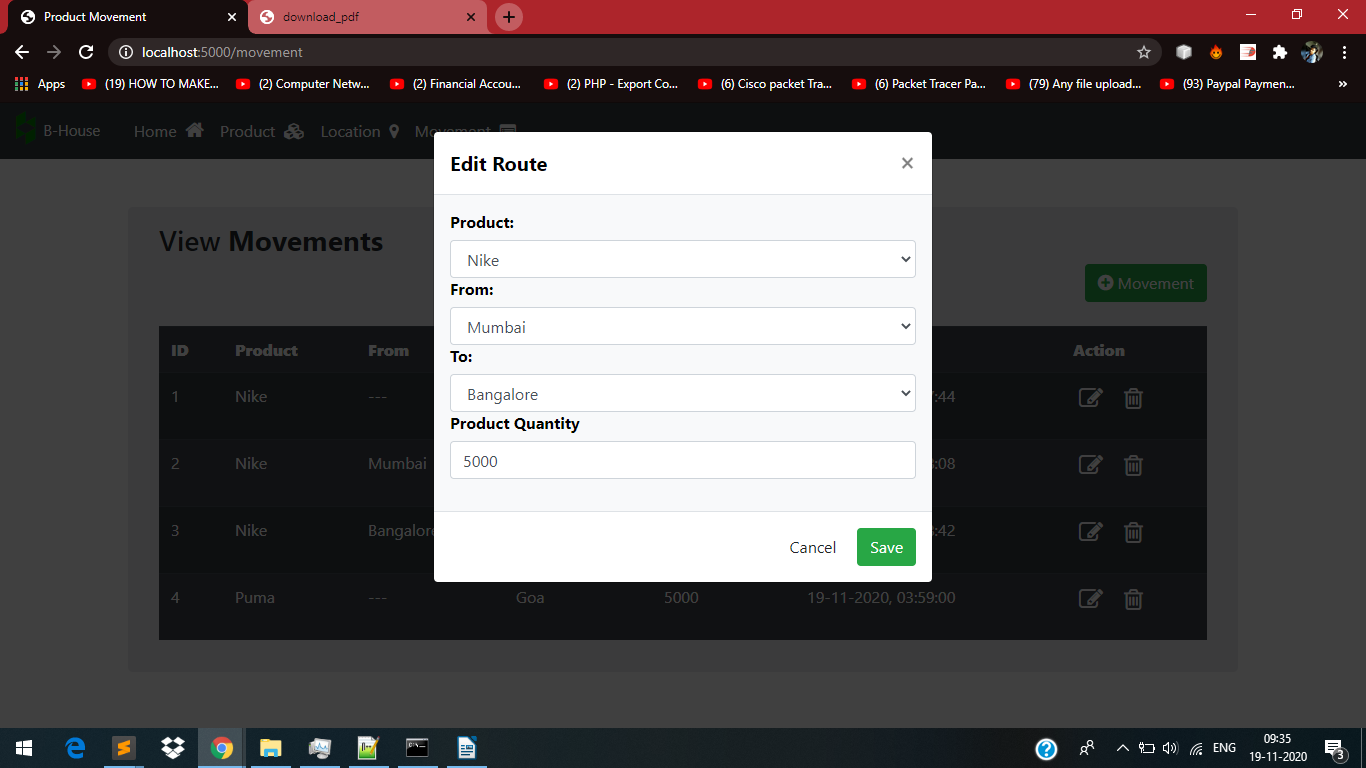Click the bookmark star in the address bar
The width and height of the screenshot is (1366, 768).
pyautogui.click(x=1143, y=52)
